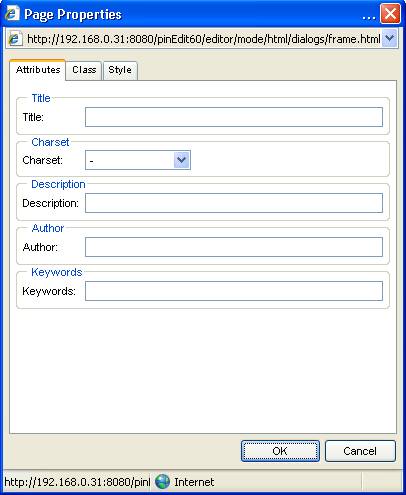The height and width of the screenshot is (495, 406).
Task: Focus the Keywords text field
Action: (x=234, y=291)
